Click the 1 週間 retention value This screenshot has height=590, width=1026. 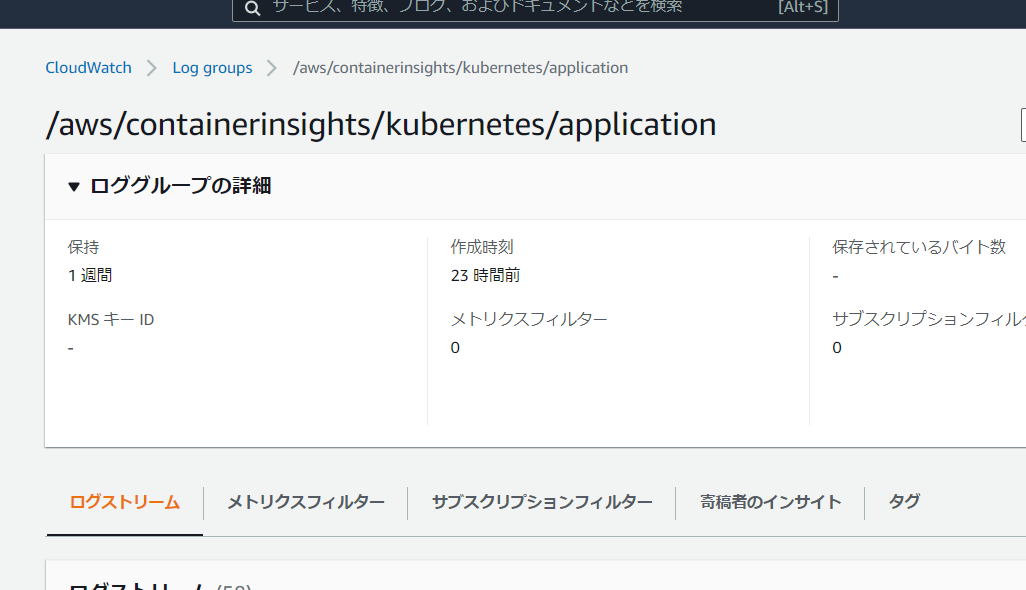89,276
